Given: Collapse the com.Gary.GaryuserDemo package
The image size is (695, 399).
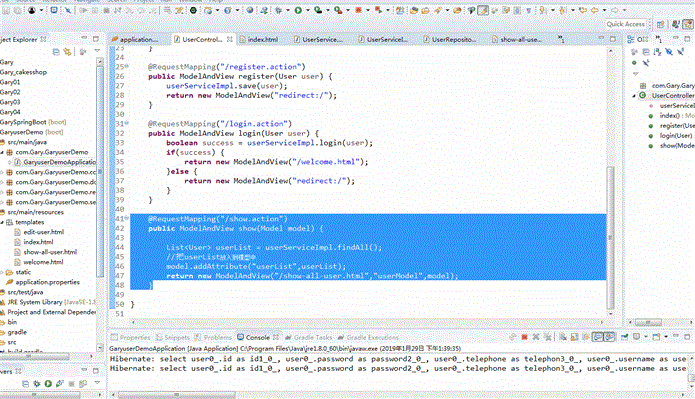Looking at the screenshot, I should [2, 152].
